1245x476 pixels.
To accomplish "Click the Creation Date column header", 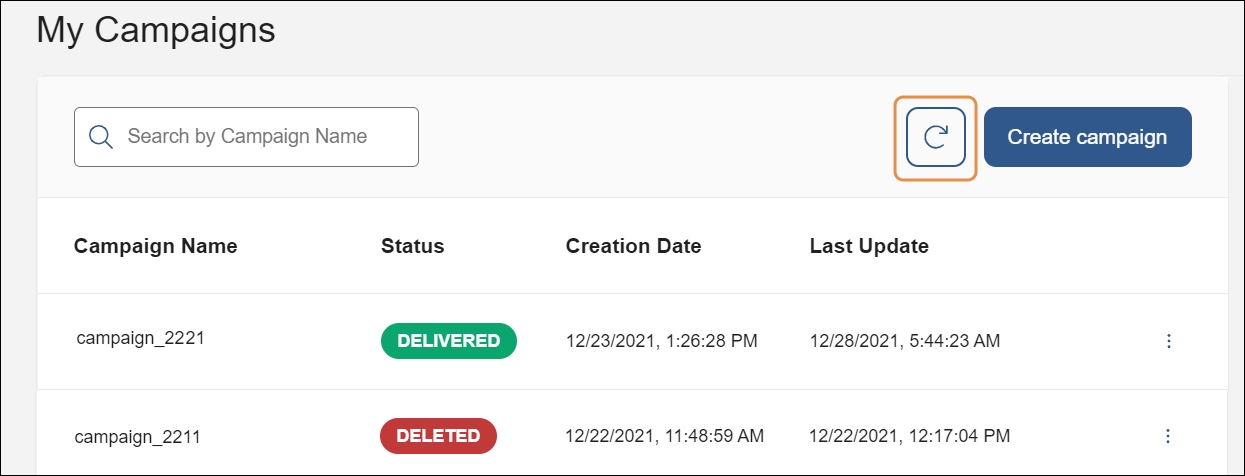I will pyautogui.click(x=633, y=246).
